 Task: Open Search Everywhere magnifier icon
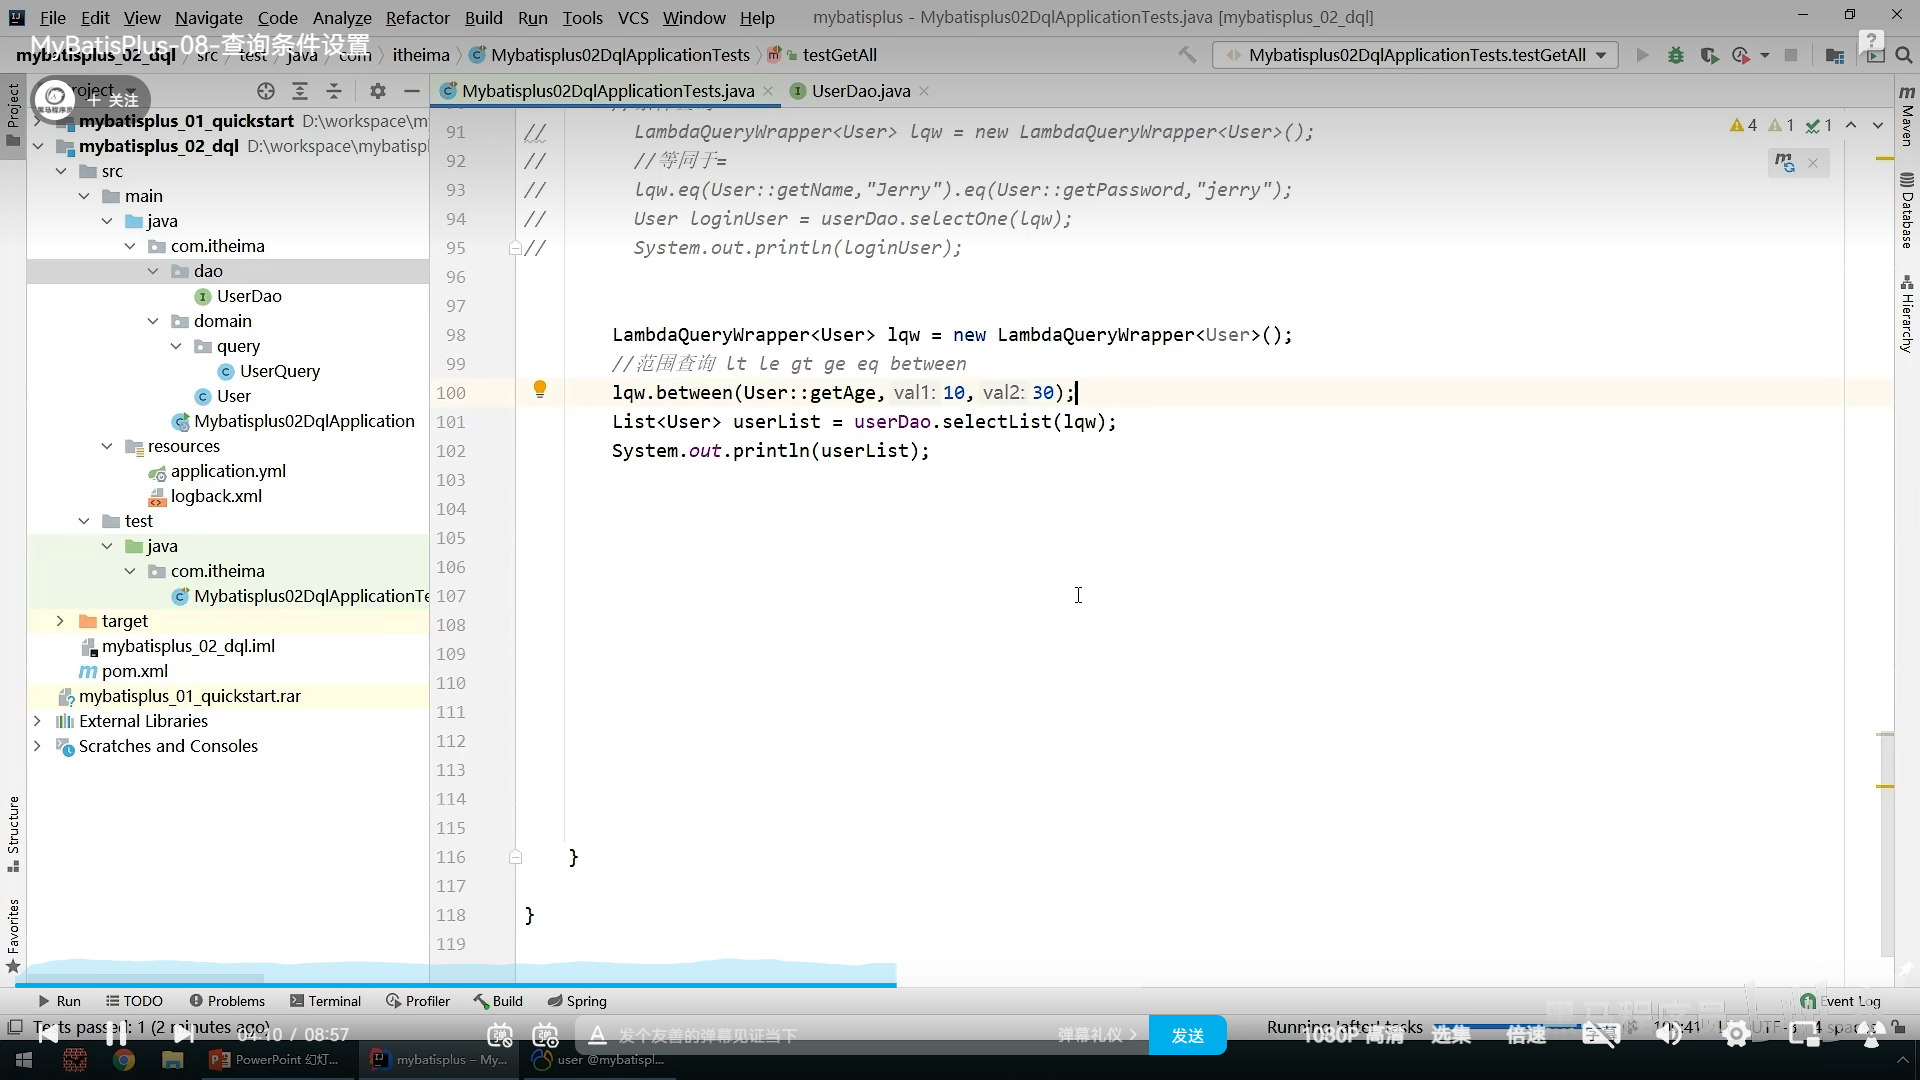tap(1903, 55)
